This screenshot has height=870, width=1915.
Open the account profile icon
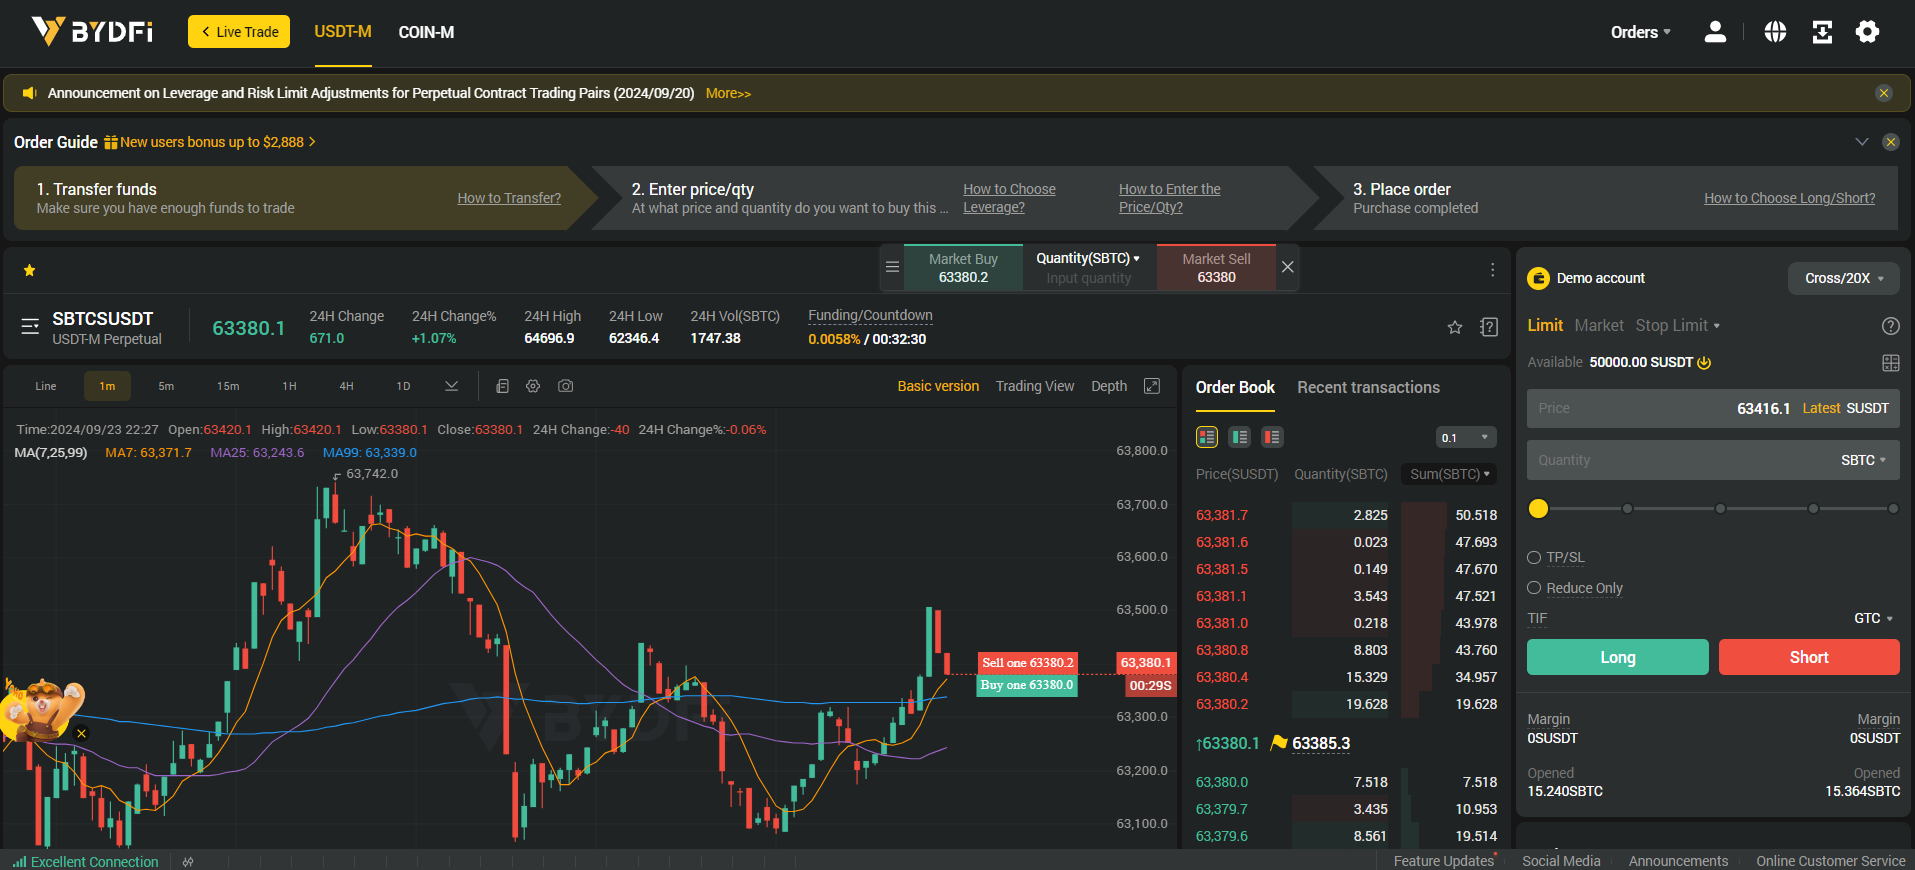(x=1715, y=32)
